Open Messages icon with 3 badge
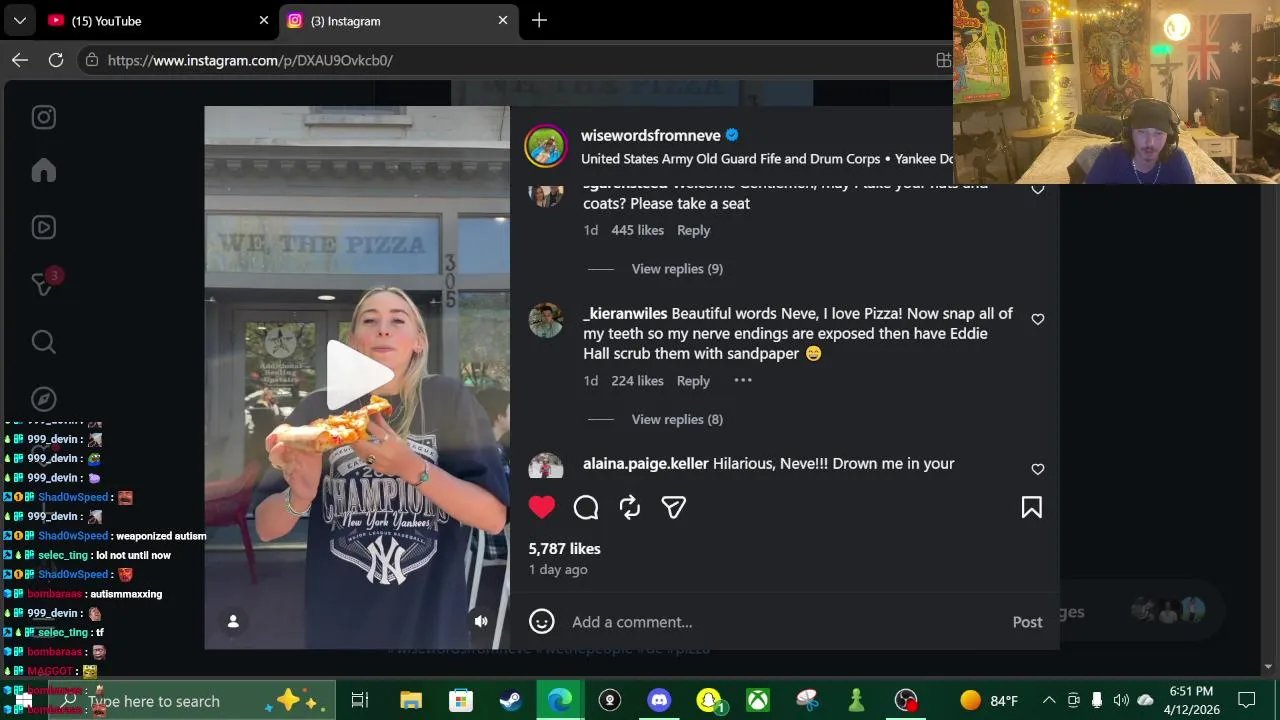The image size is (1280, 720). (44, 284)
